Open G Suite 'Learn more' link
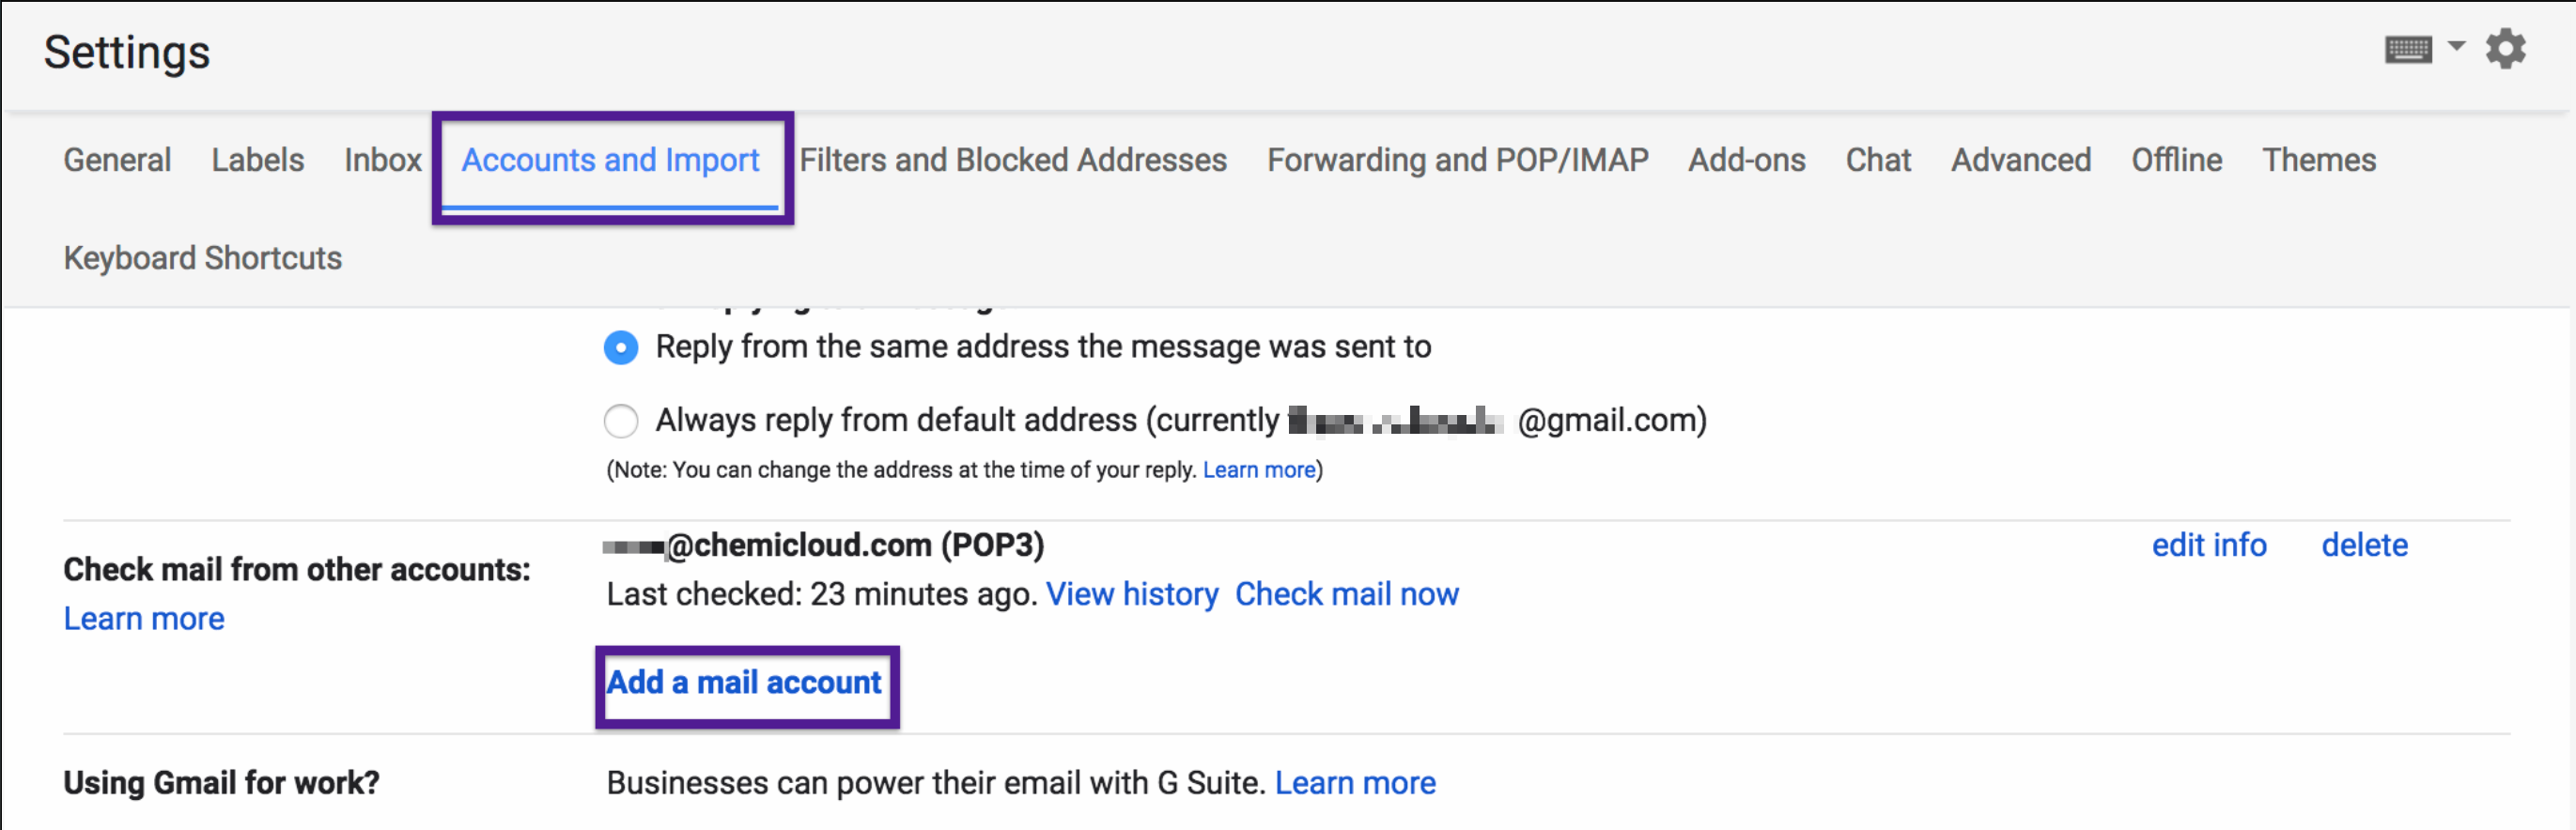The height and width of the screenshot is (830, 2576). coord(1354,783)
